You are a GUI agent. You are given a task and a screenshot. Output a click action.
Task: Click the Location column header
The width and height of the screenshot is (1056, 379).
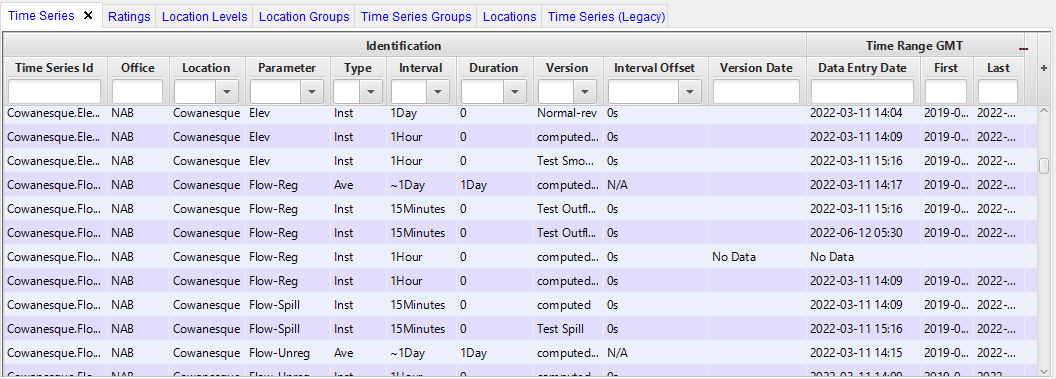(206, 67)
